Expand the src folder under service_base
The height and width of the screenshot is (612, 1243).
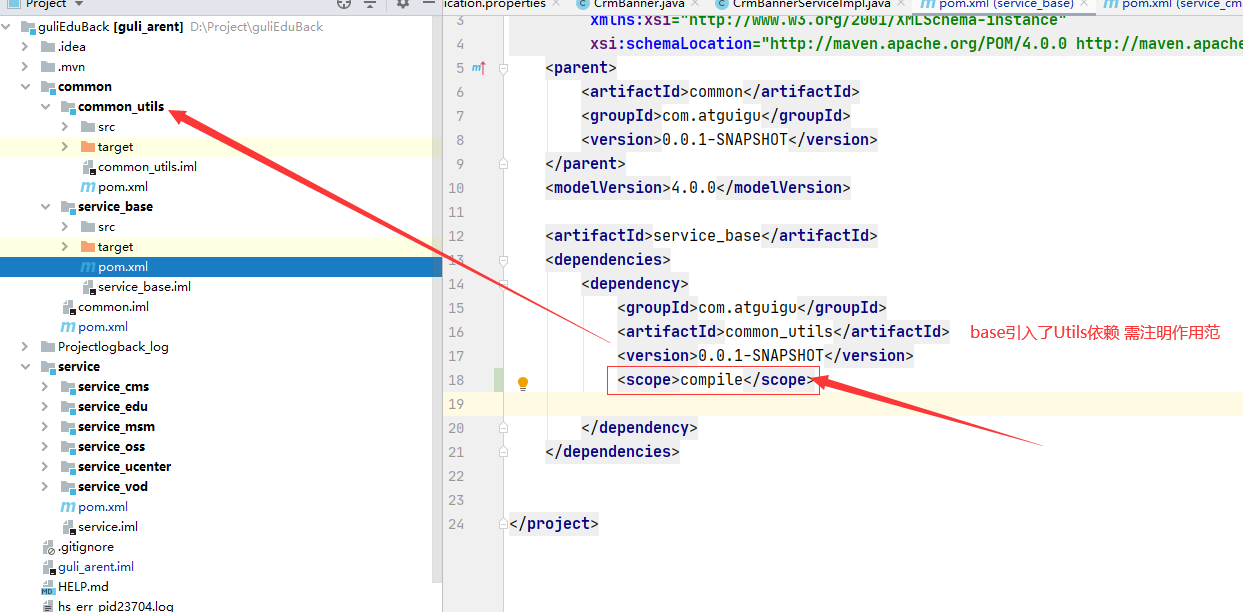[66, 227]
